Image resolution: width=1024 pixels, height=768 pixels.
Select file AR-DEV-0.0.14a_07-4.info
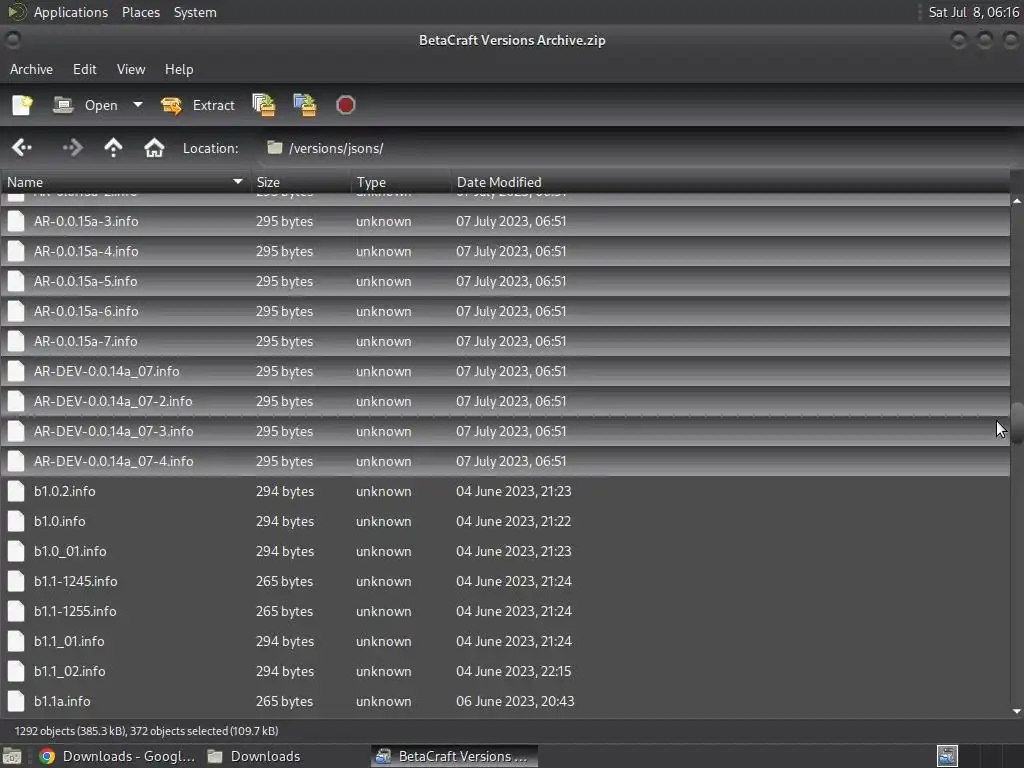[x=505, y=462]
